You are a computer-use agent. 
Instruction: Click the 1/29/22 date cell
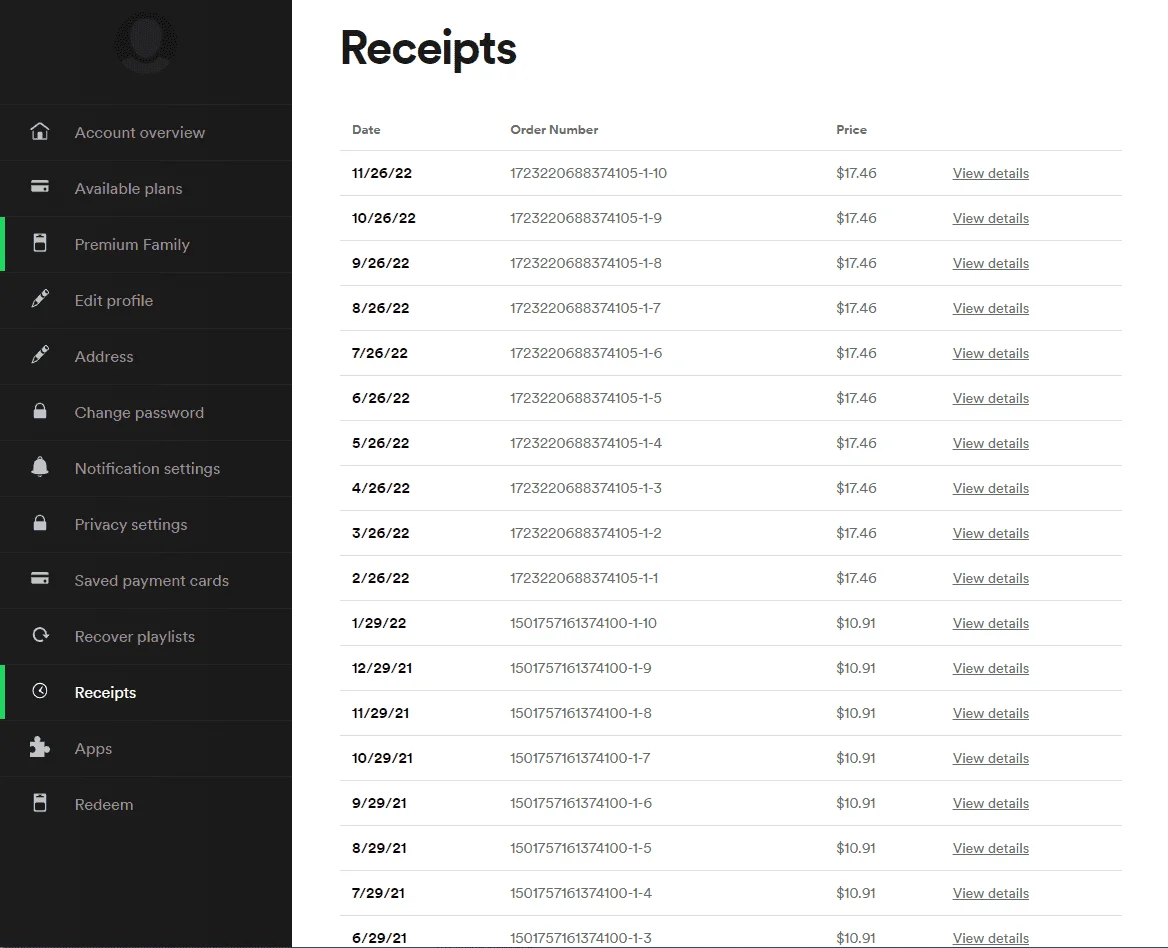[x=378, y=623]
